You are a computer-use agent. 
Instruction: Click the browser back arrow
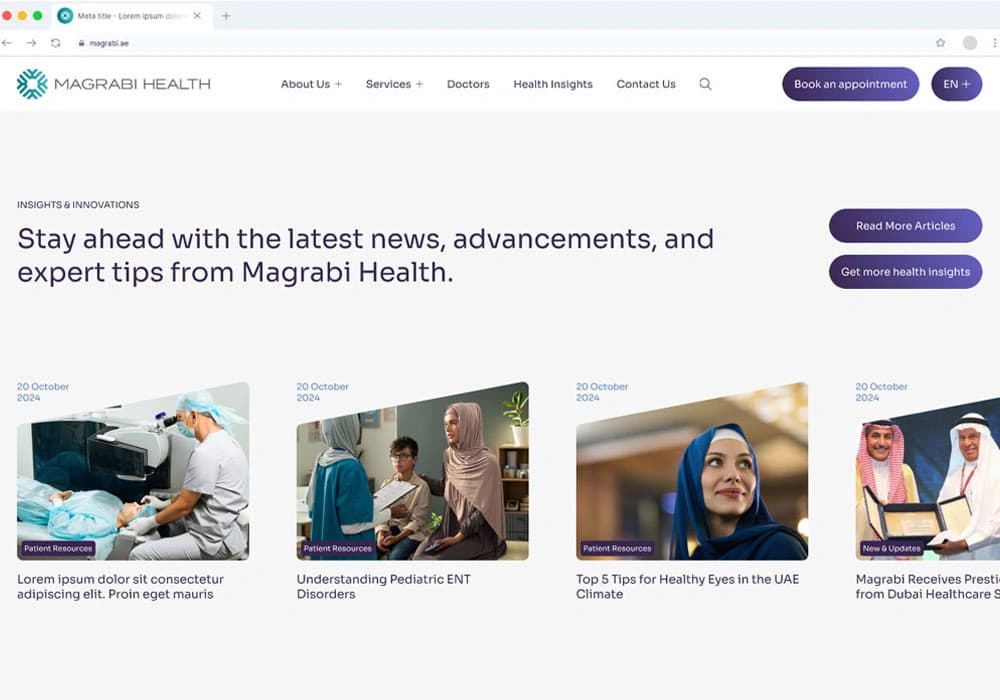point(8,43)
